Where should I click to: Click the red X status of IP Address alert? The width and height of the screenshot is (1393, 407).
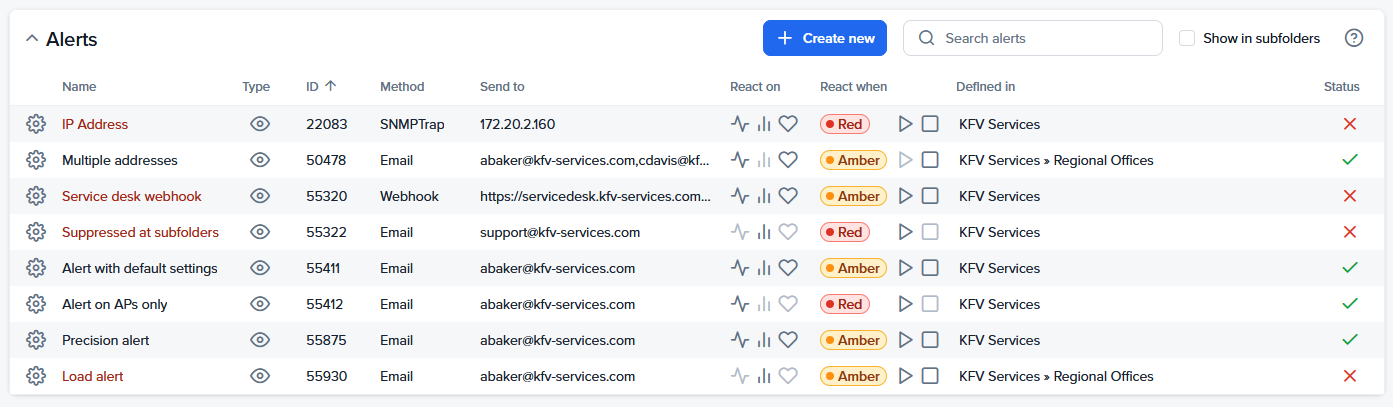pyautogui.click(x=1350, y=124)
